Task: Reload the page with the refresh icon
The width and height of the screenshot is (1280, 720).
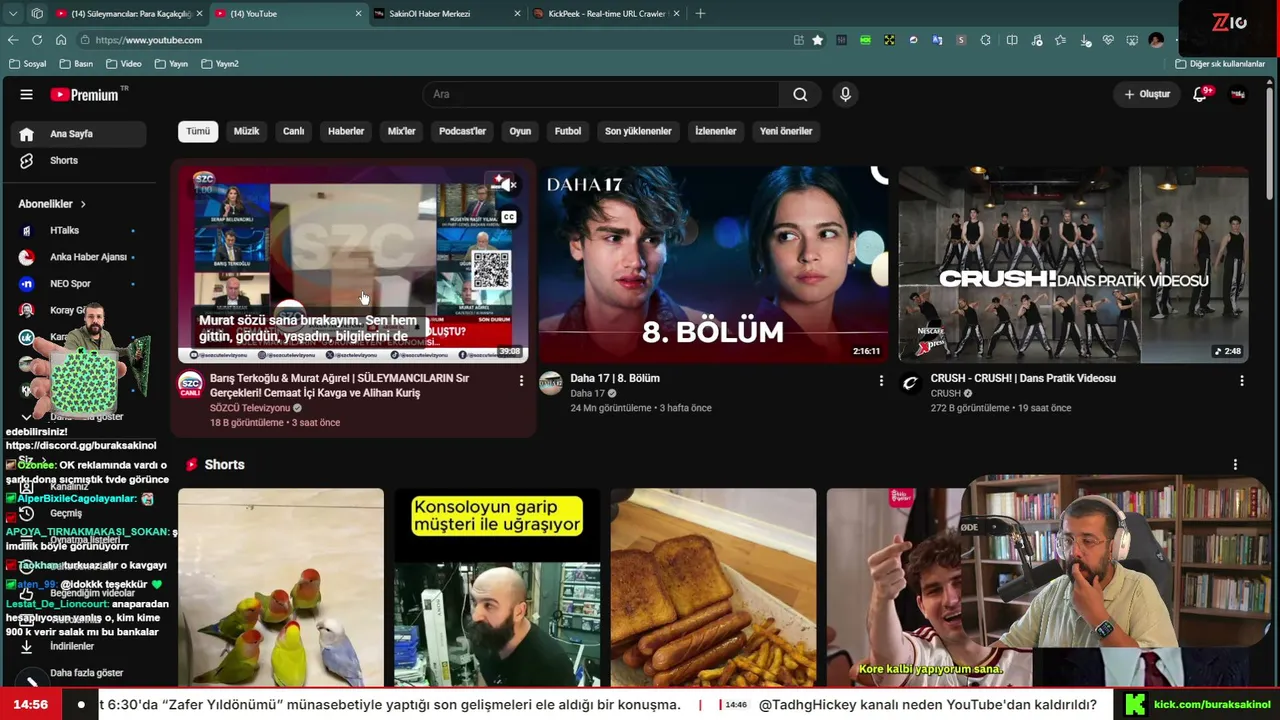Action: pos(37,40)
